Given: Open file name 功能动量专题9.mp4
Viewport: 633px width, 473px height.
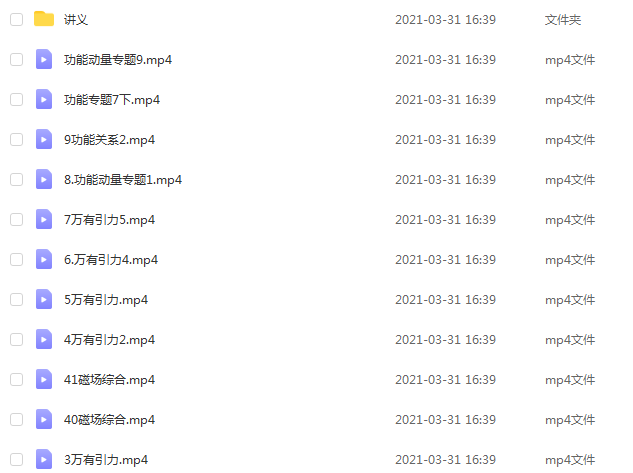Looking at the screenshot, I should pos(118,60).
